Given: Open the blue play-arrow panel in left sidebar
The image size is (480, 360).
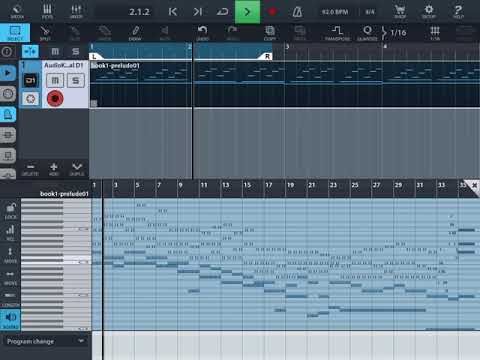Looking at the screenshot, I should 8,73.
